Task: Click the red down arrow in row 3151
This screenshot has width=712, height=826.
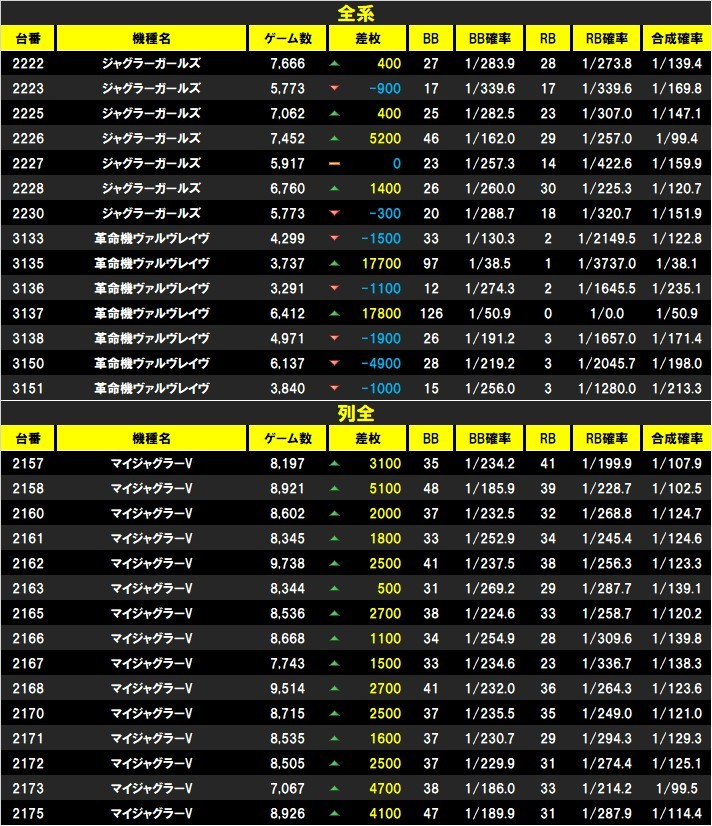Action: point(334,389)
